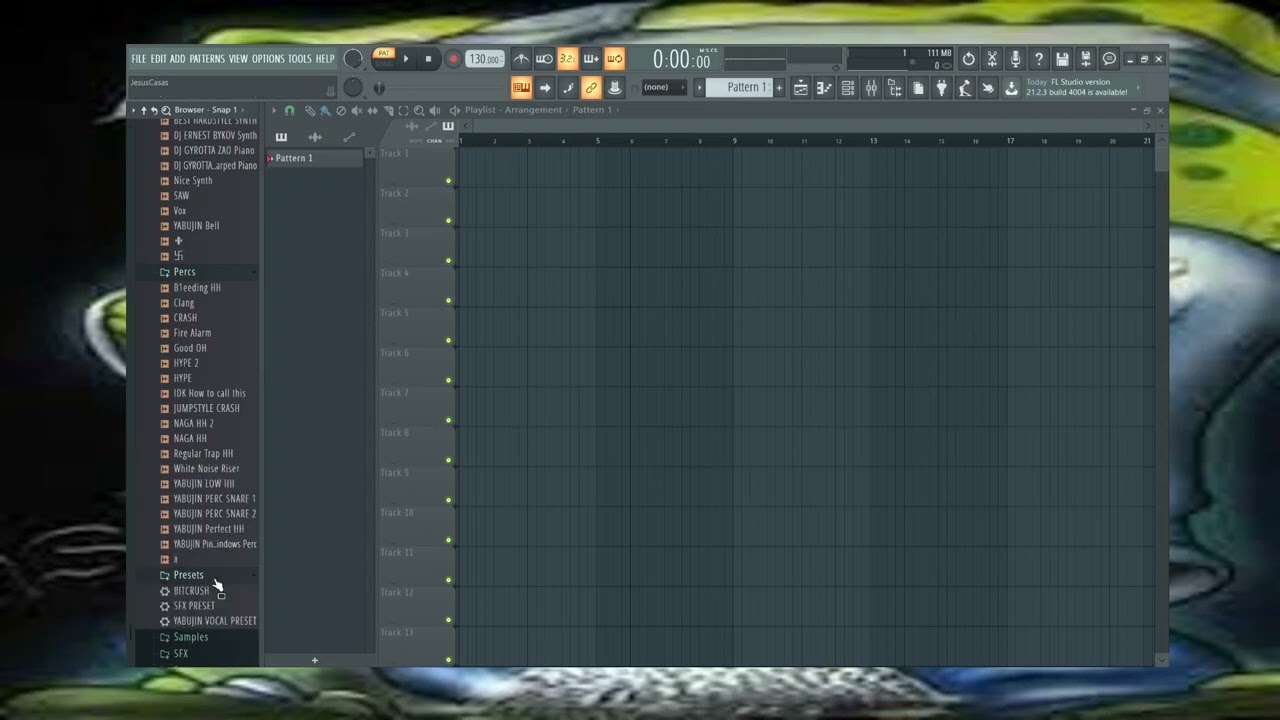1280x720 pixels.
Task: Select the playlist Slice tool
Action: coord(388,110)
